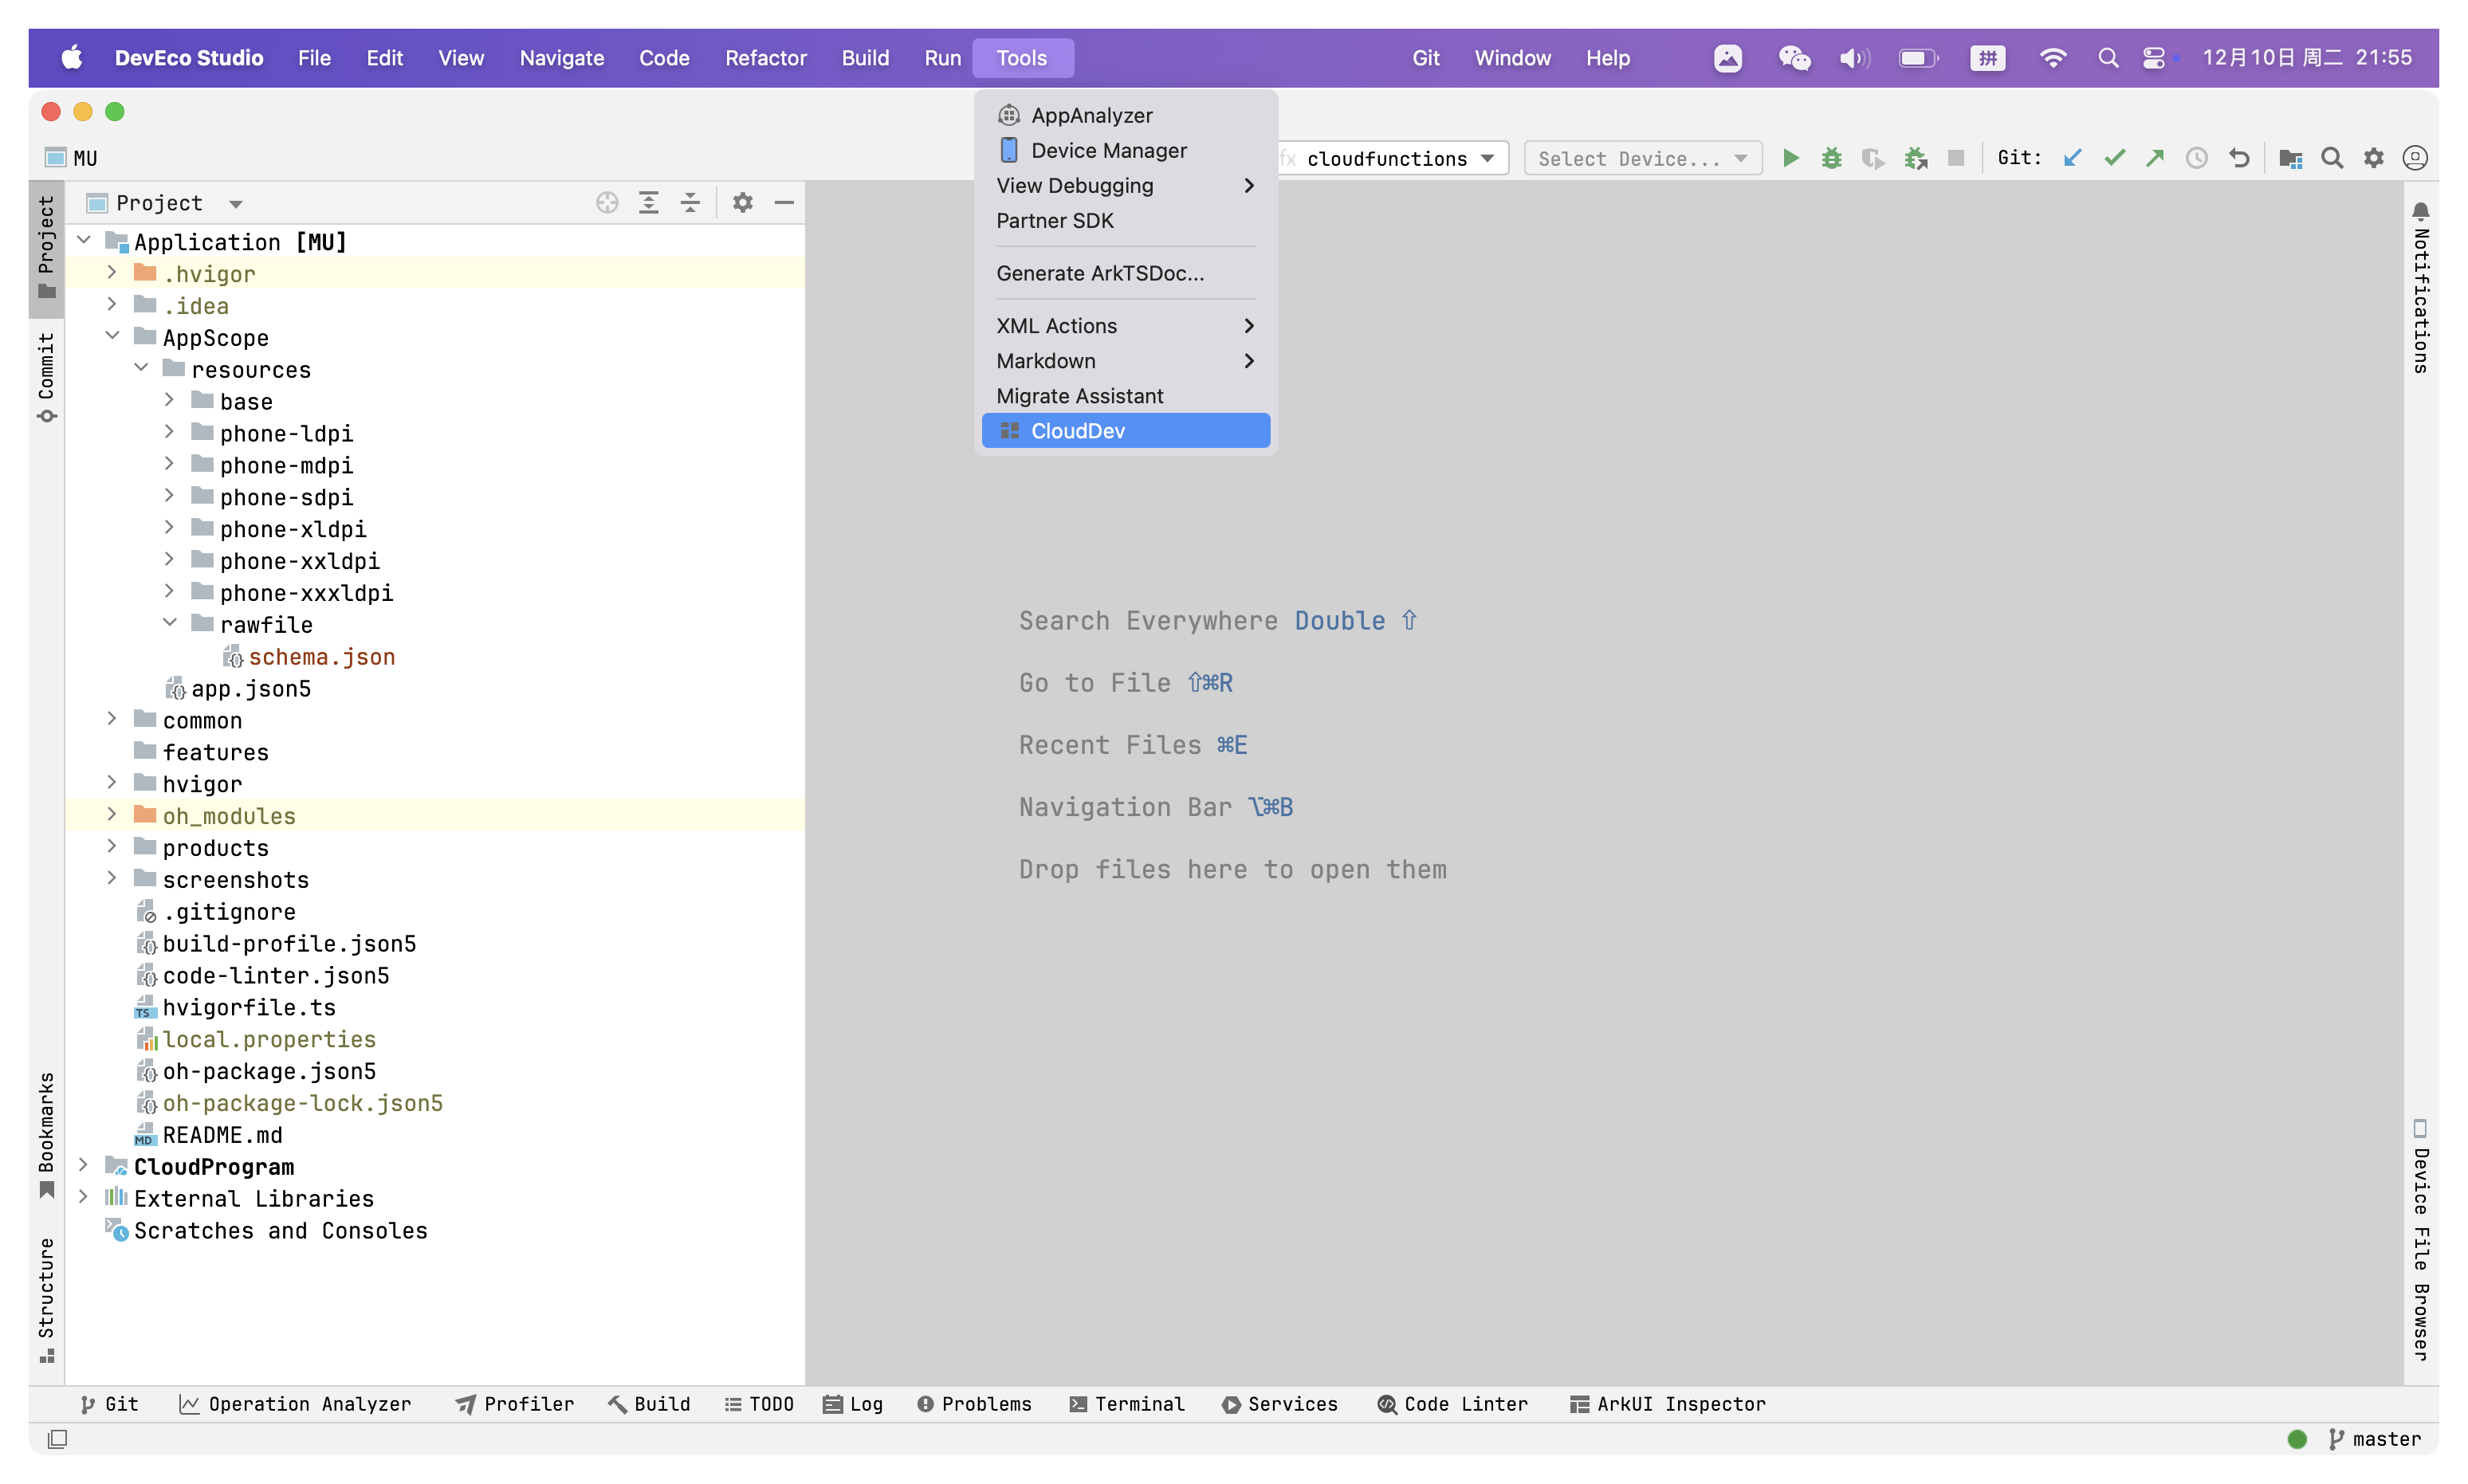2468x1484 pixels.
Task: Click the Git rollback undo icon
Action: tap(2238, 158)
